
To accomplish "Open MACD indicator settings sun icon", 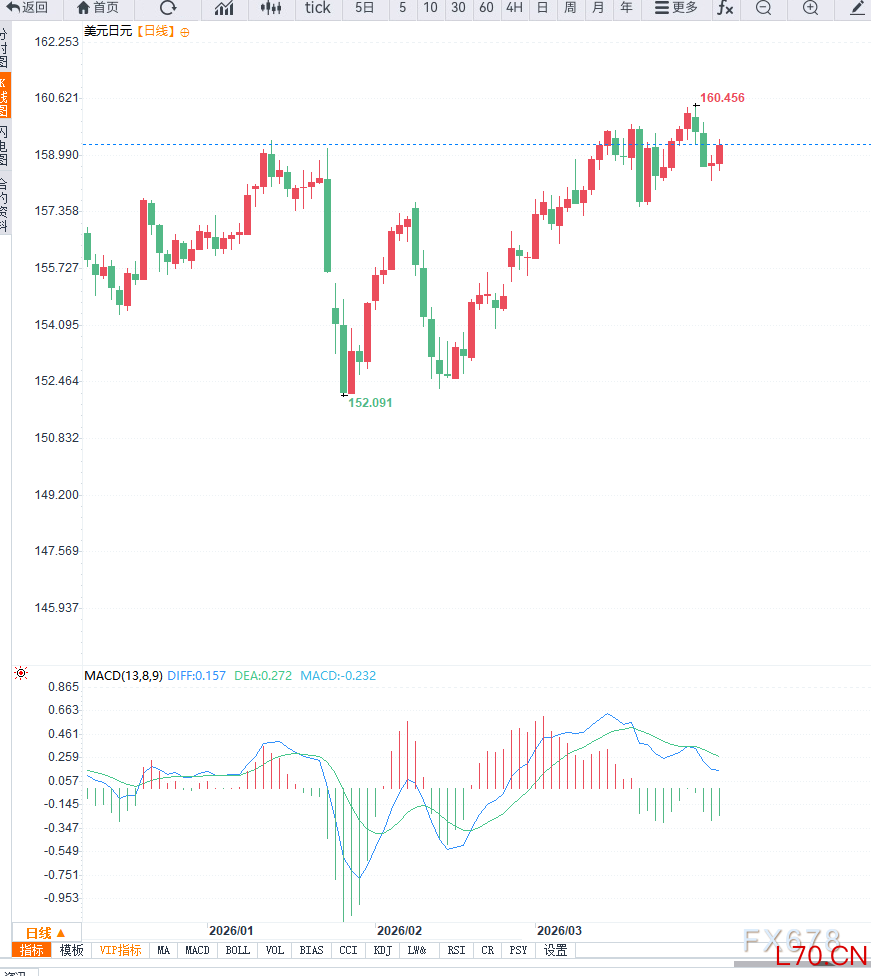I will point(21,674).
